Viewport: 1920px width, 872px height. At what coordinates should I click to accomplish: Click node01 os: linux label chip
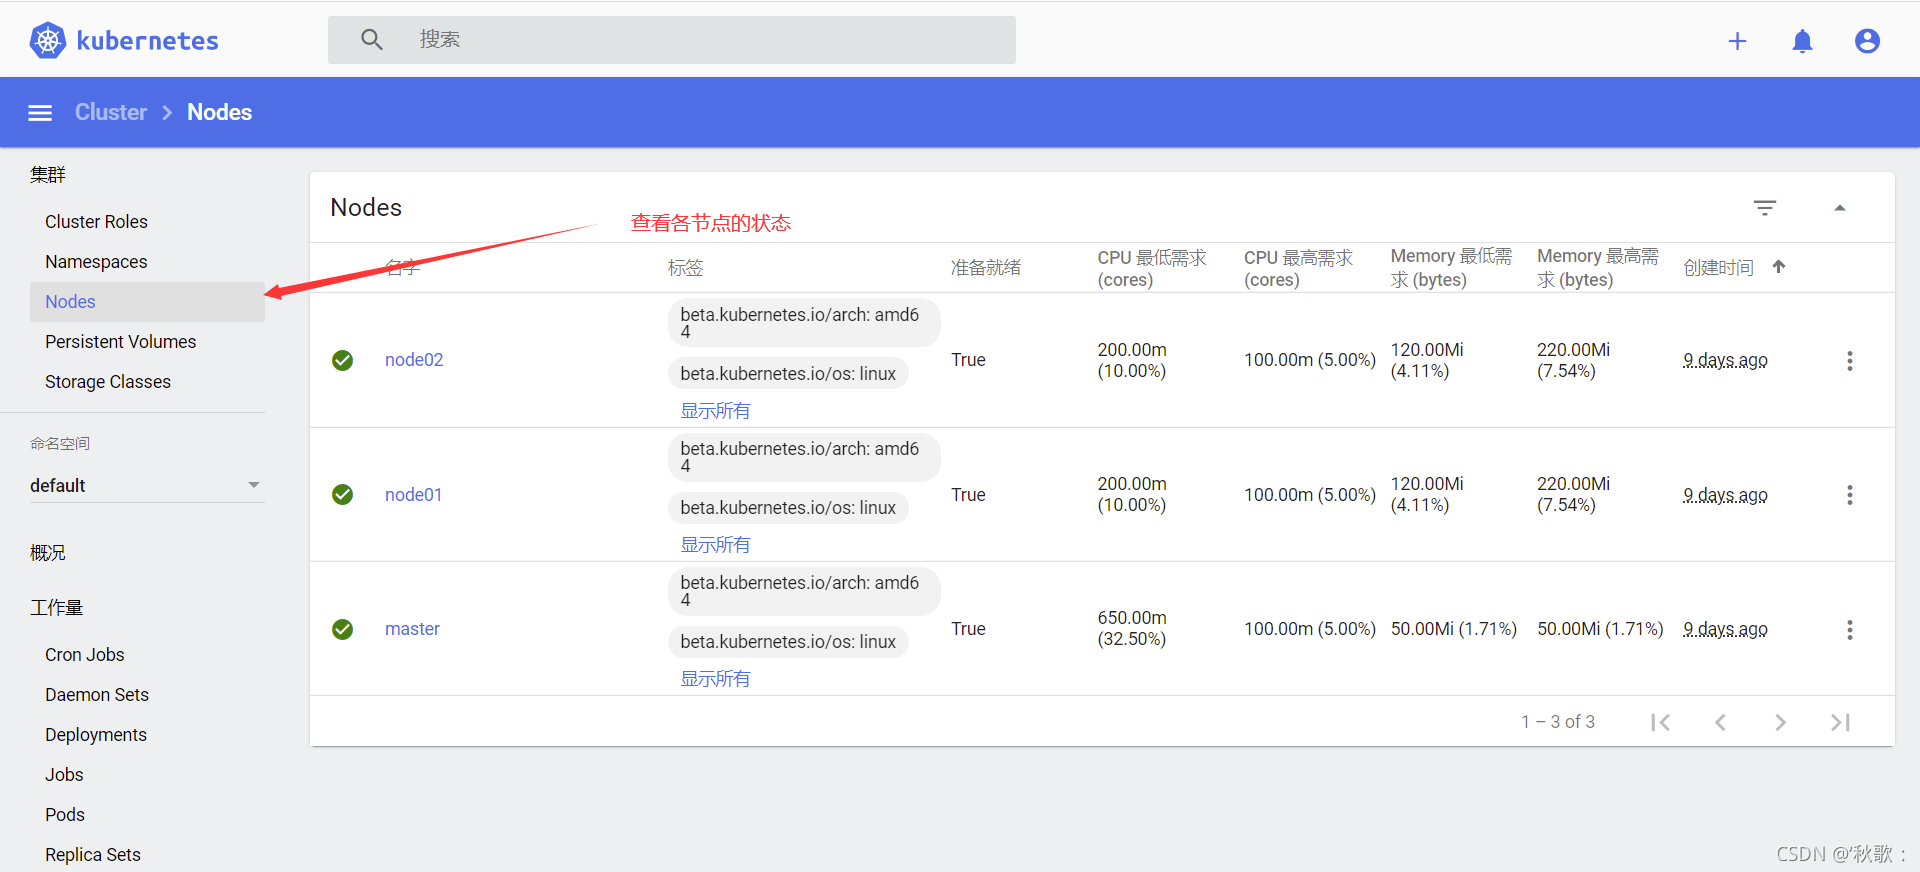(x=788, y=508)
